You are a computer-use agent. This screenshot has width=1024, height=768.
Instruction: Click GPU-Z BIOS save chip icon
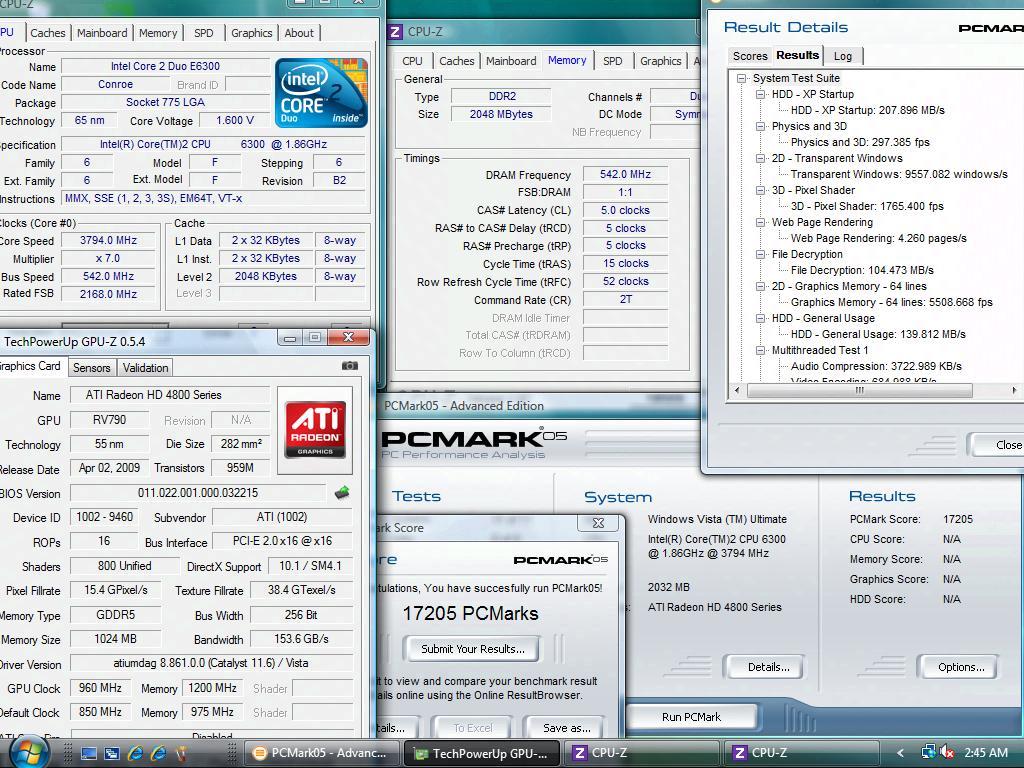pyautogui.click(x=342, y=492)
